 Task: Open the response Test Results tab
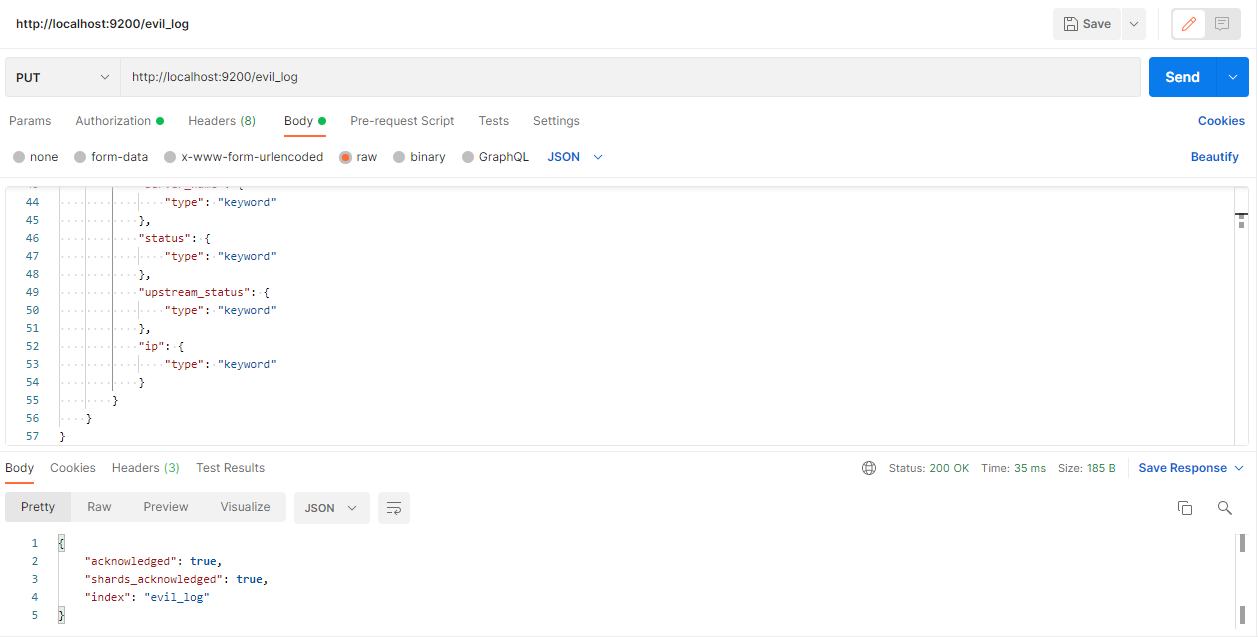(x=230, y=468)
